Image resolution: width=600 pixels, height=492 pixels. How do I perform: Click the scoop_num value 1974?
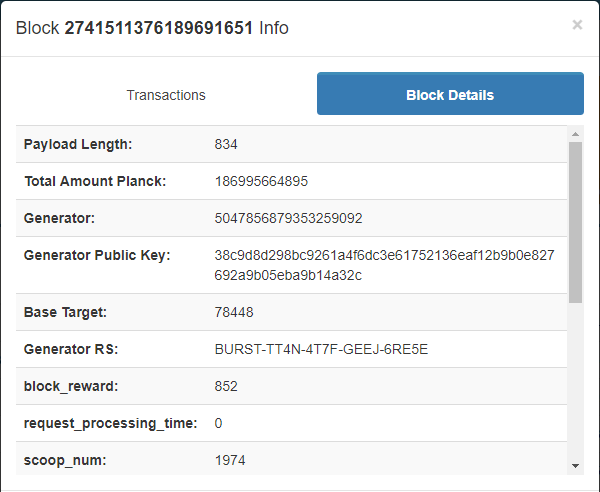point(230,460)
